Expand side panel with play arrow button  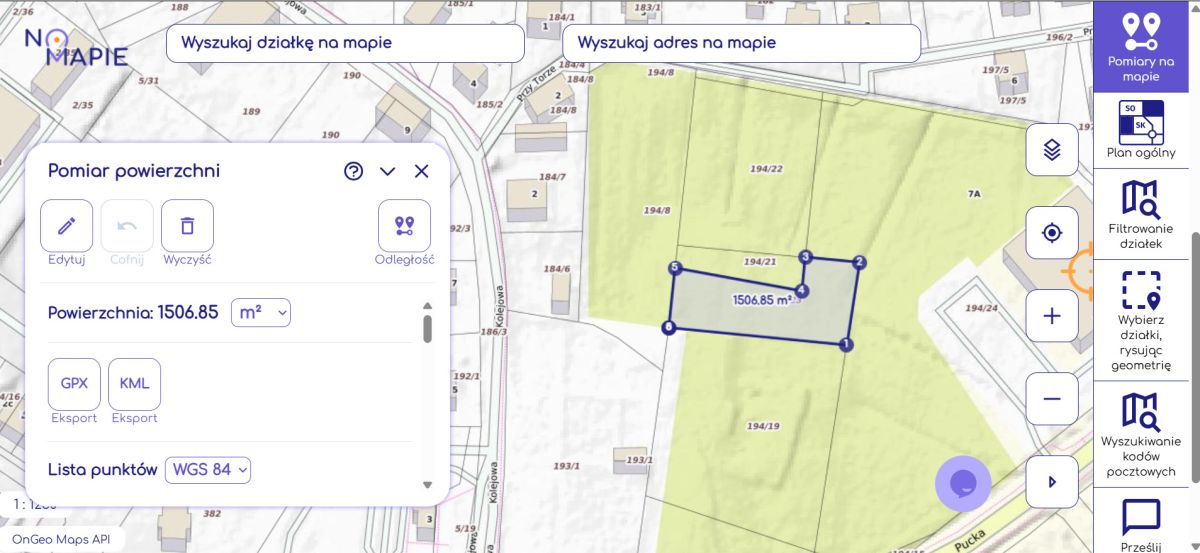pyautogui.click(x=1052, y=482)
